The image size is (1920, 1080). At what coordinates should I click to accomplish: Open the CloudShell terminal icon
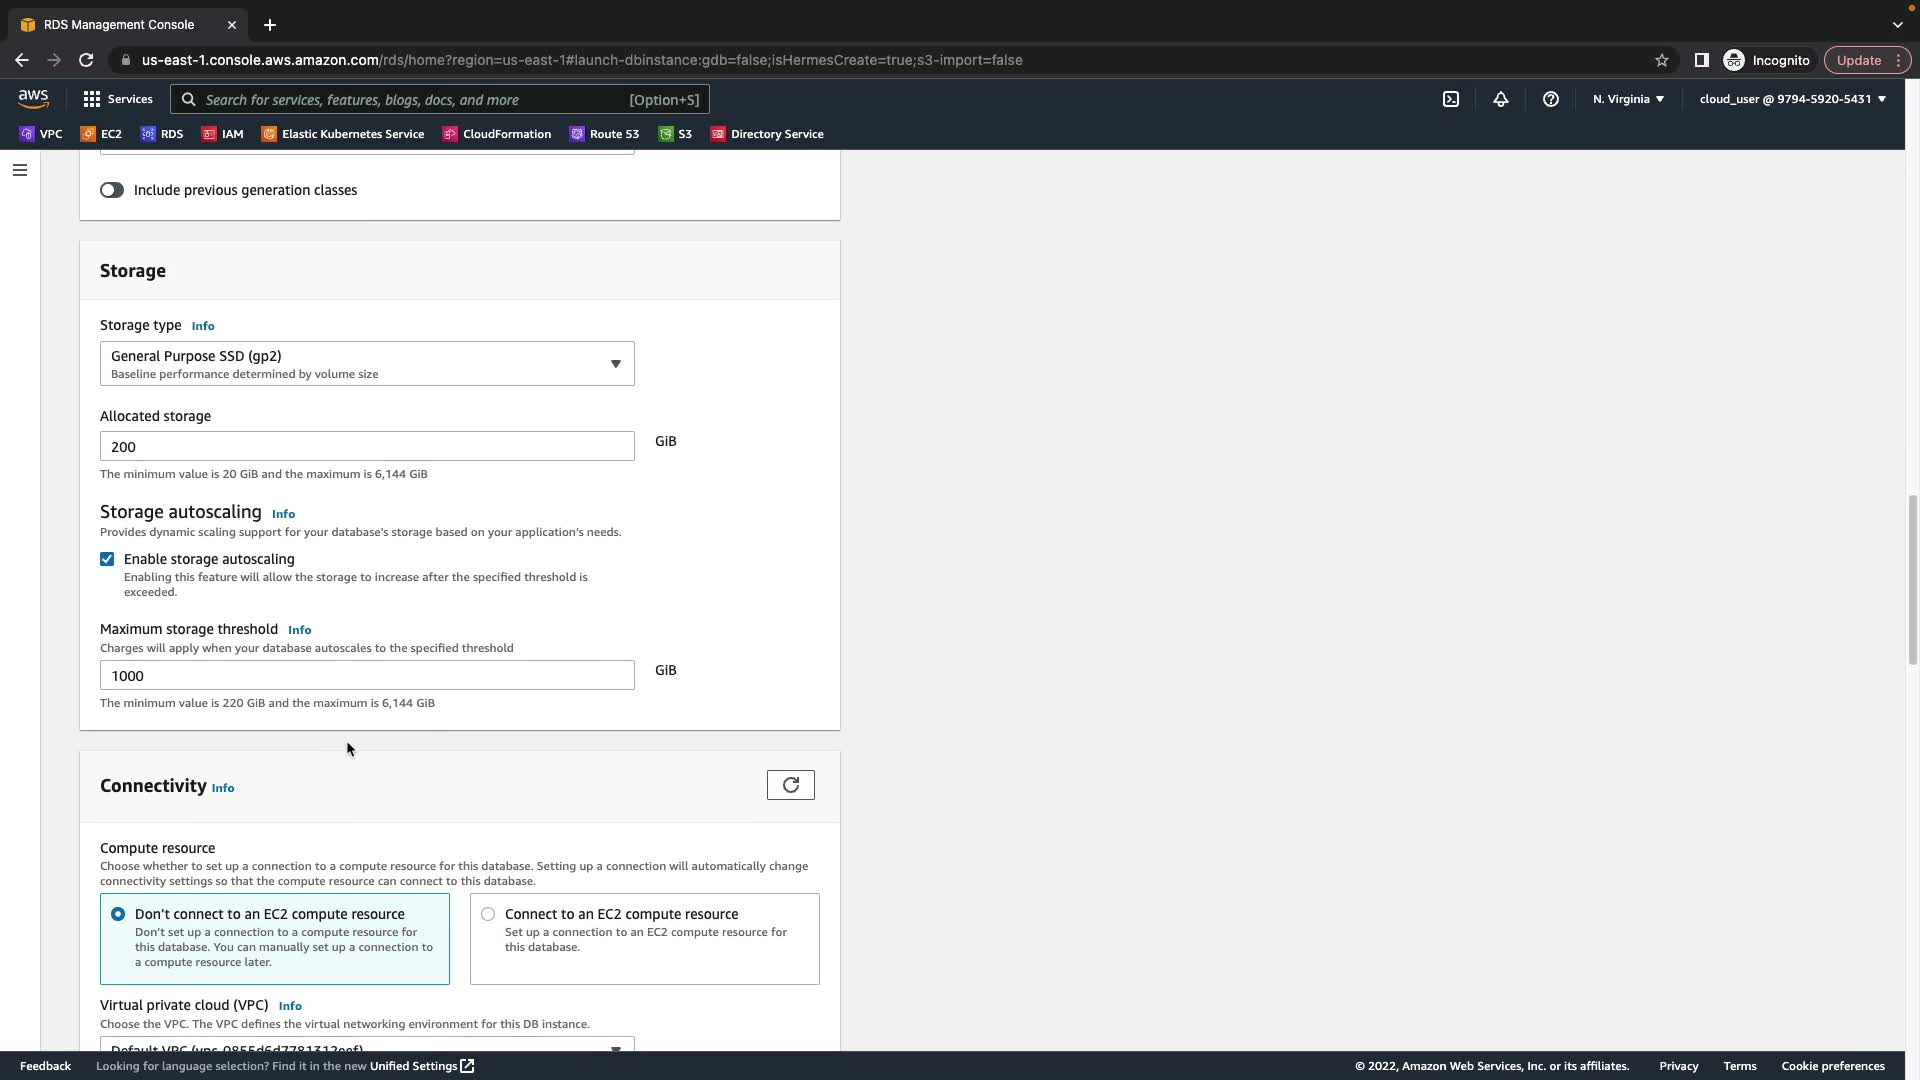[1450, 99]
